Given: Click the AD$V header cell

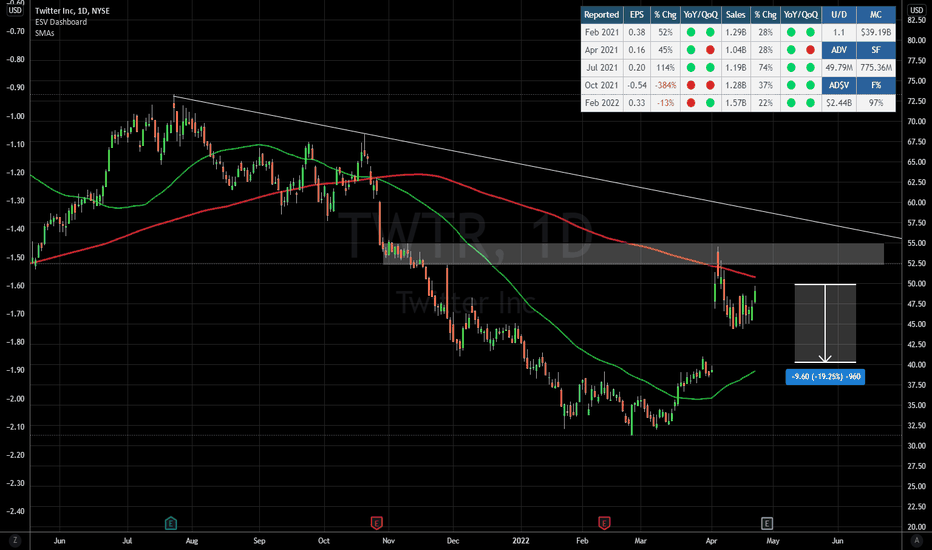Looking at the screenshot, I should coord(839,85).
